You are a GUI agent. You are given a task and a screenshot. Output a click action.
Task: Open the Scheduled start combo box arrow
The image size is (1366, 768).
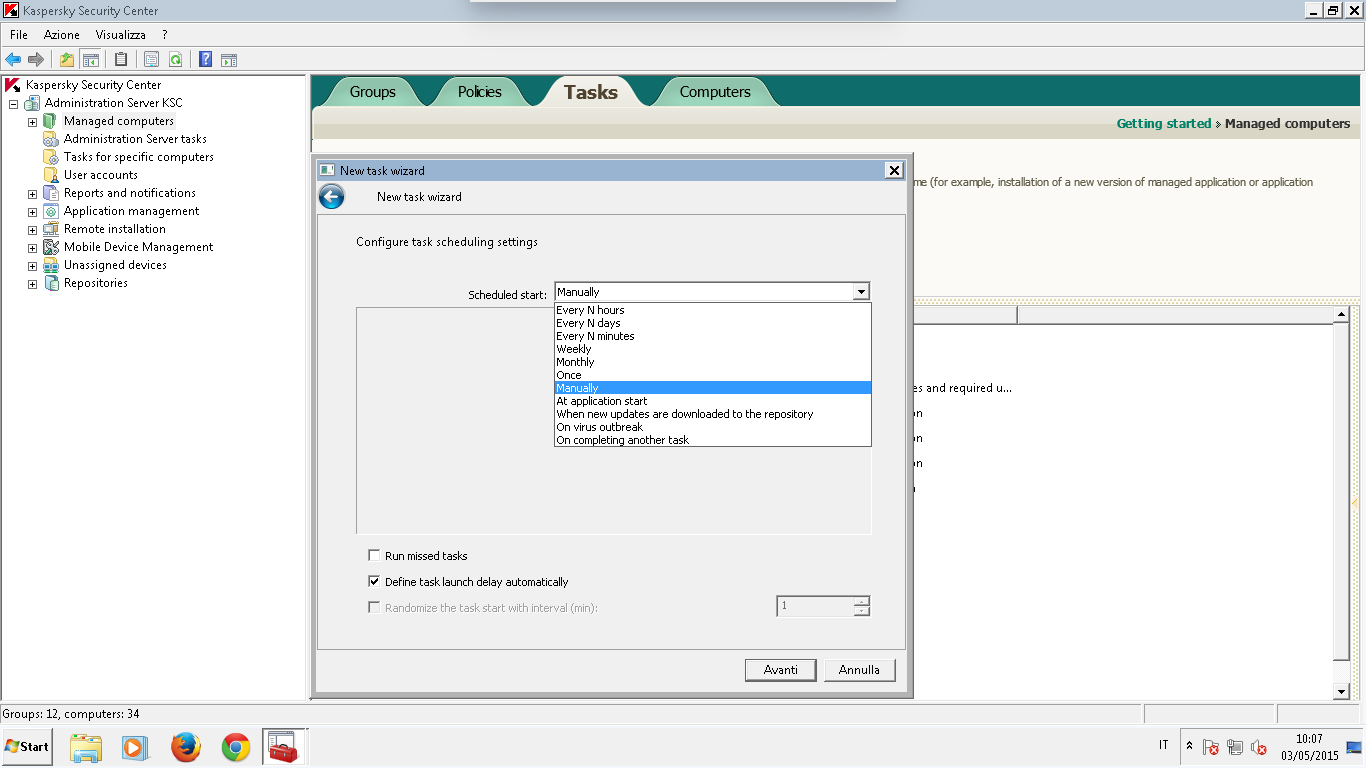[861, 292]
